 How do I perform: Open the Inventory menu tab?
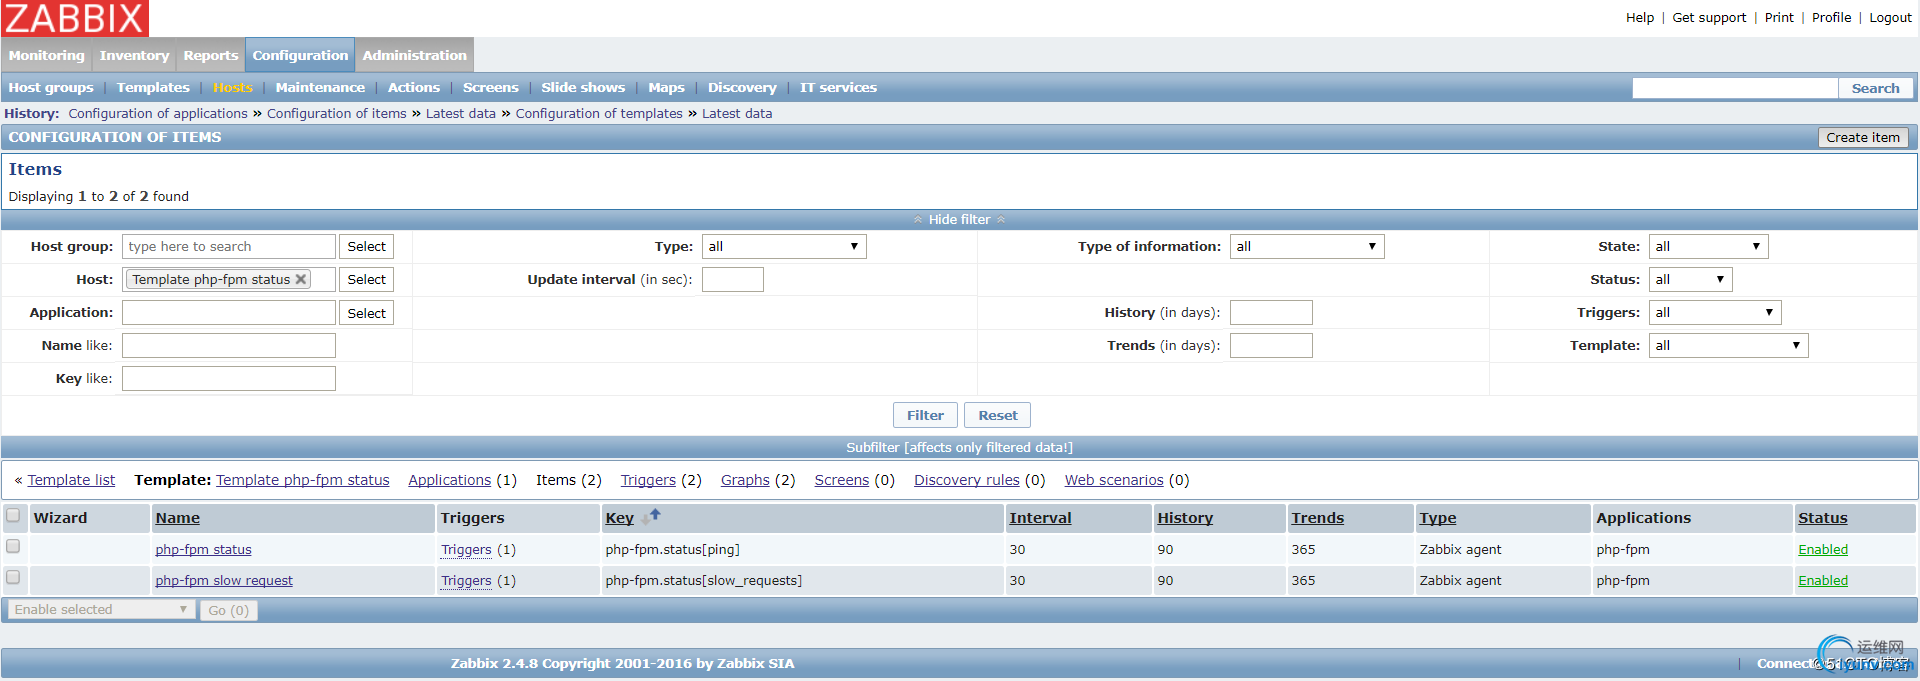pos(134,55)
